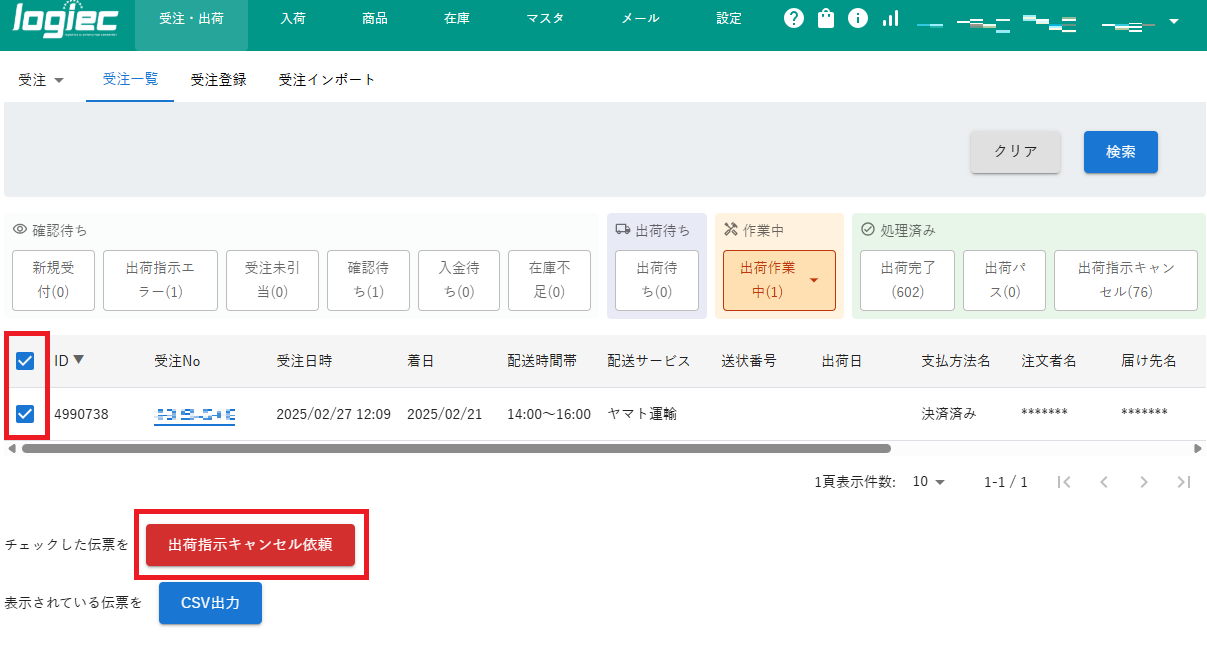Click the info icon in the top bar
This screenshot has height=645, width=1207.
pos(857,18)
